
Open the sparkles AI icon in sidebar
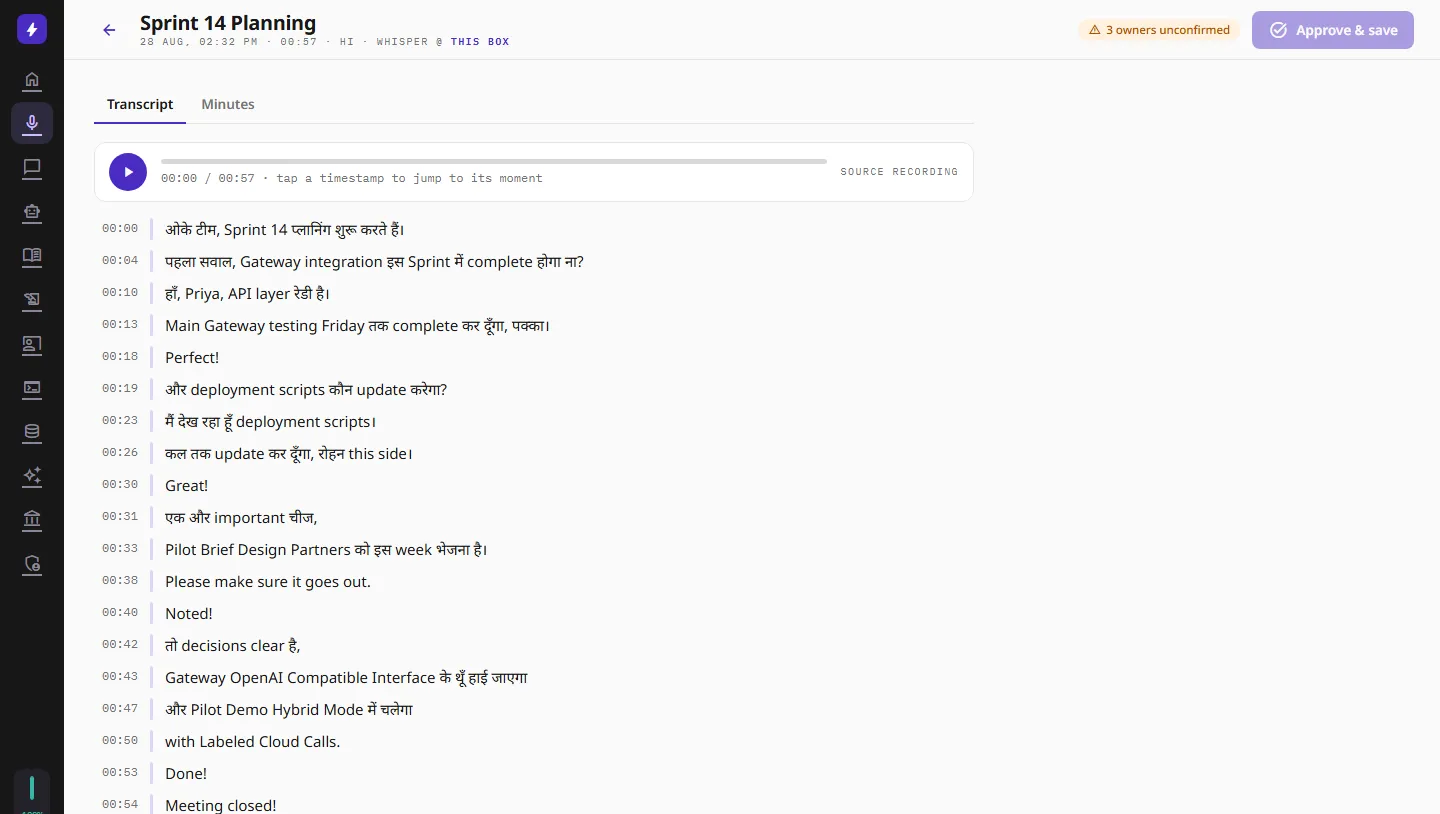click(x=32, y=476)
